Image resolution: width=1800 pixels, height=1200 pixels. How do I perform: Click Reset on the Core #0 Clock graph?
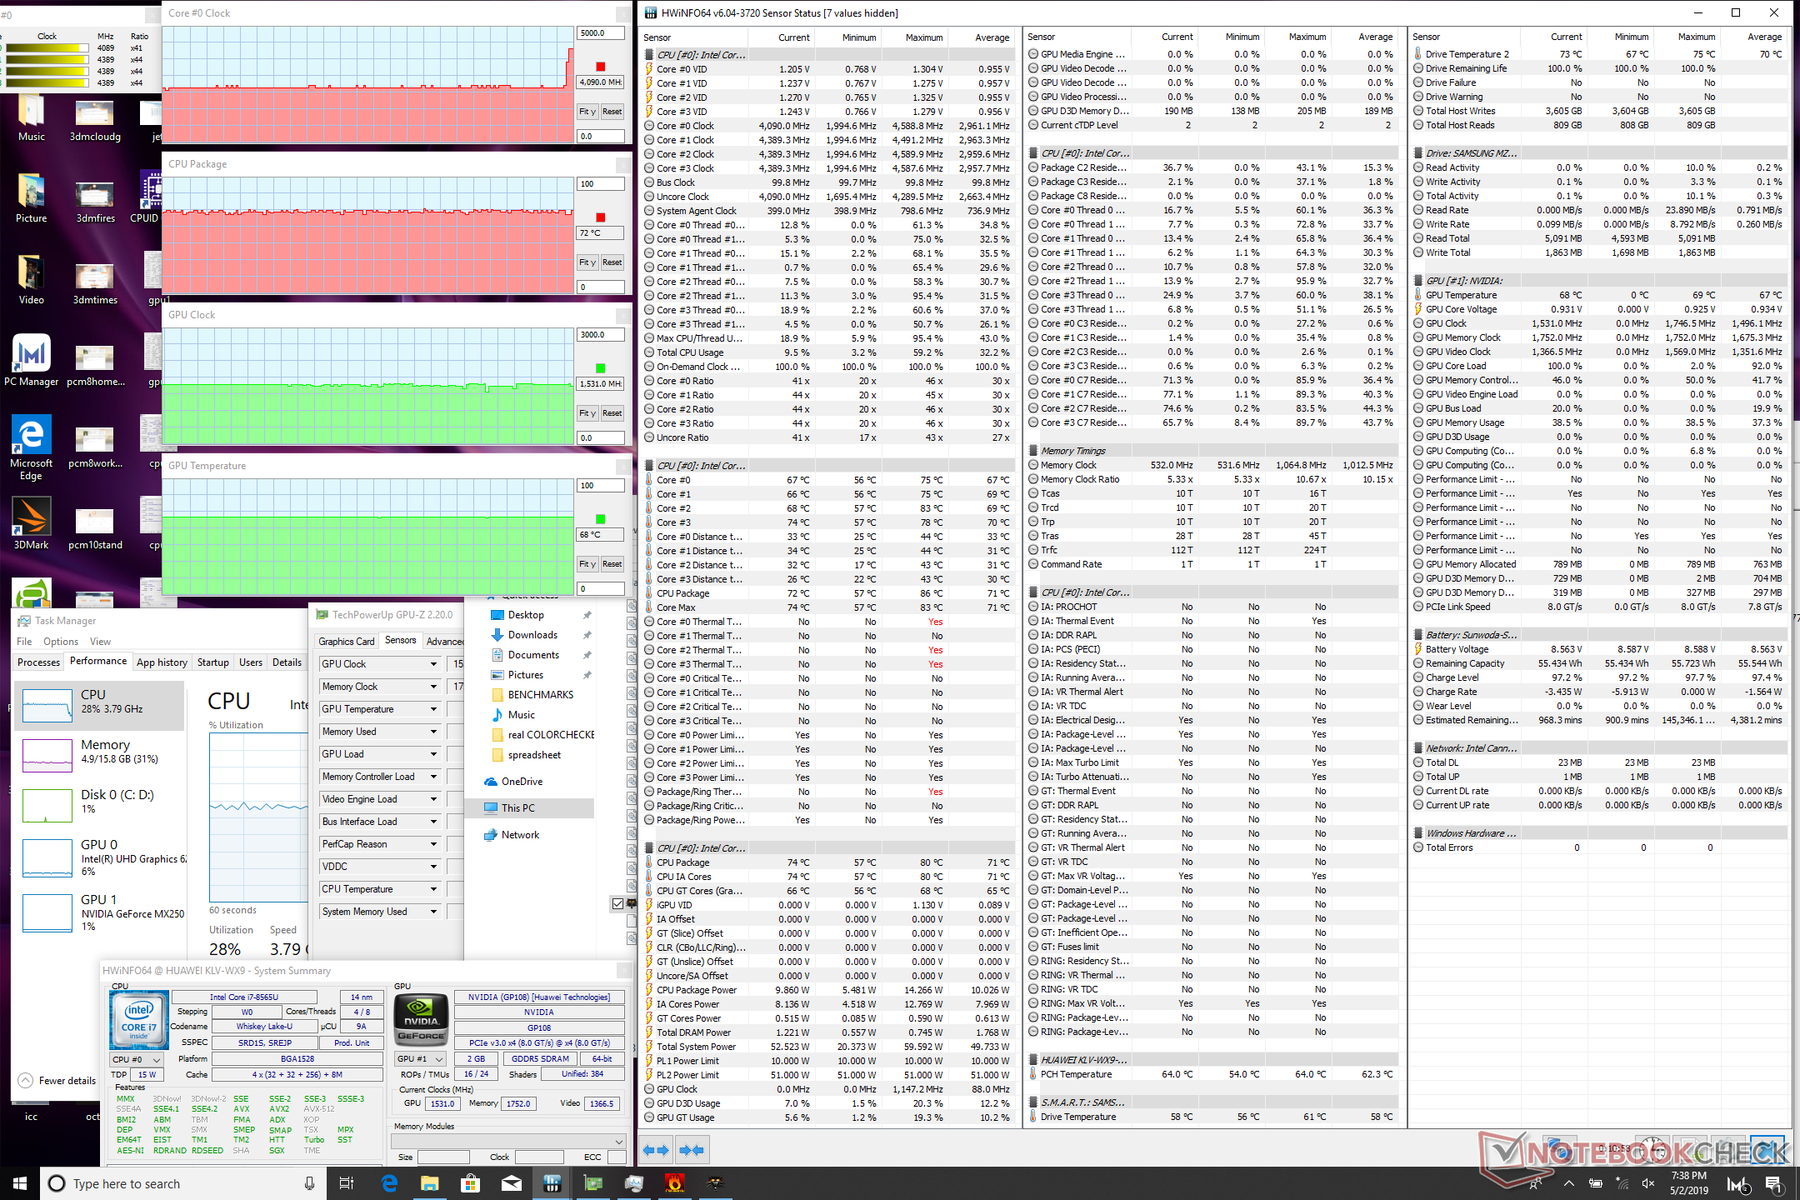click(x=612, y=112)
